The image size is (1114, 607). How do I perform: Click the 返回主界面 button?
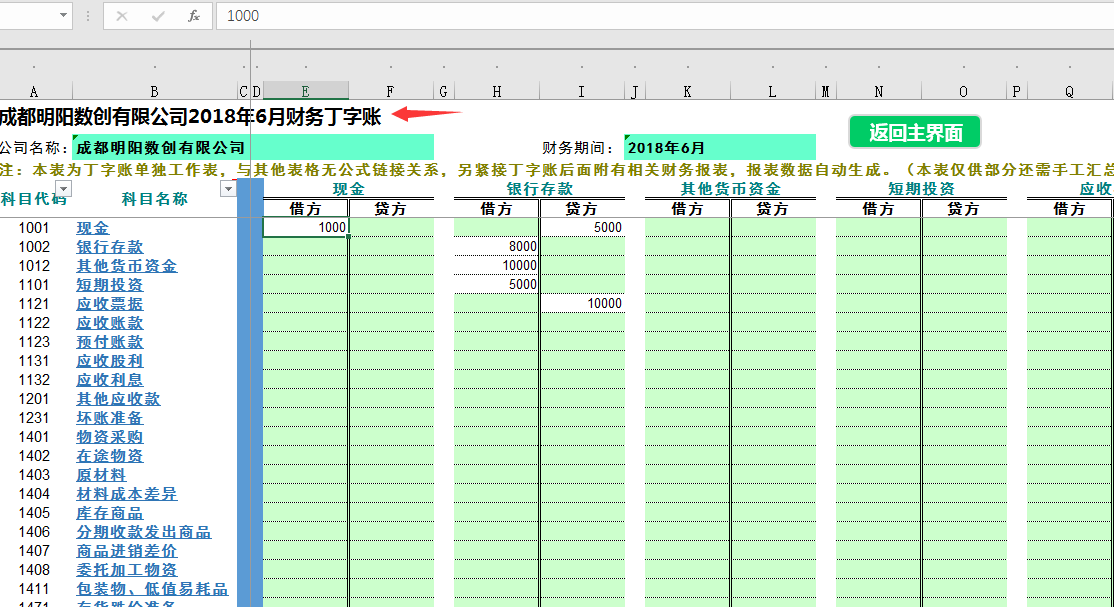pos(915,132)
